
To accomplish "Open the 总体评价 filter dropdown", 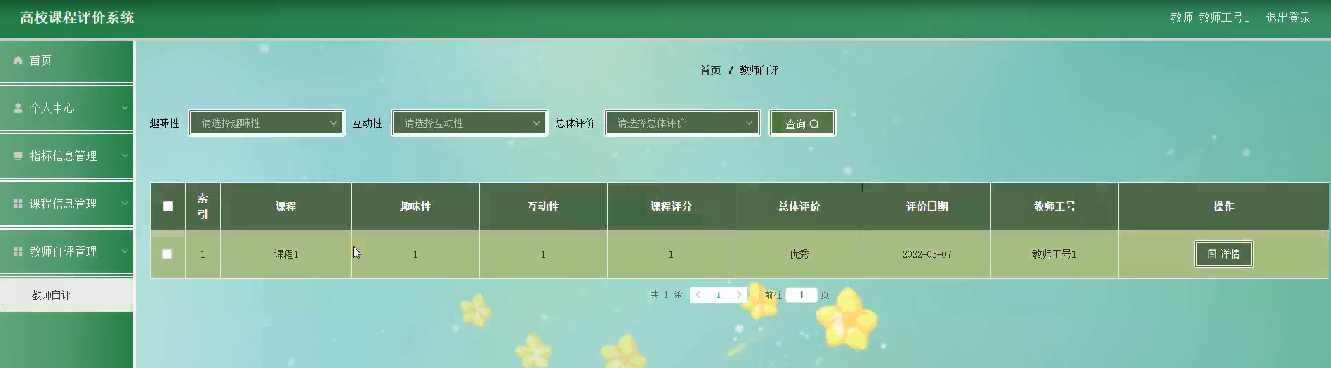I will click(x=683, y=123).
